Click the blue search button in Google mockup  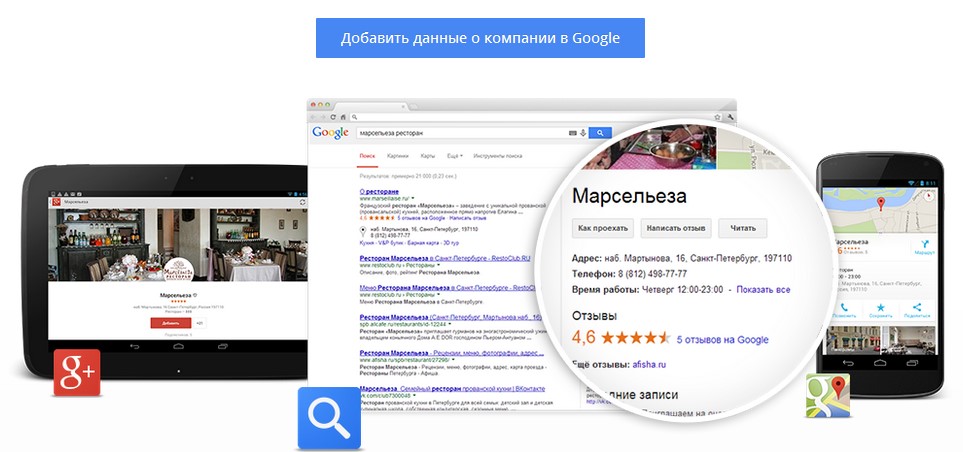click(600, 133)
